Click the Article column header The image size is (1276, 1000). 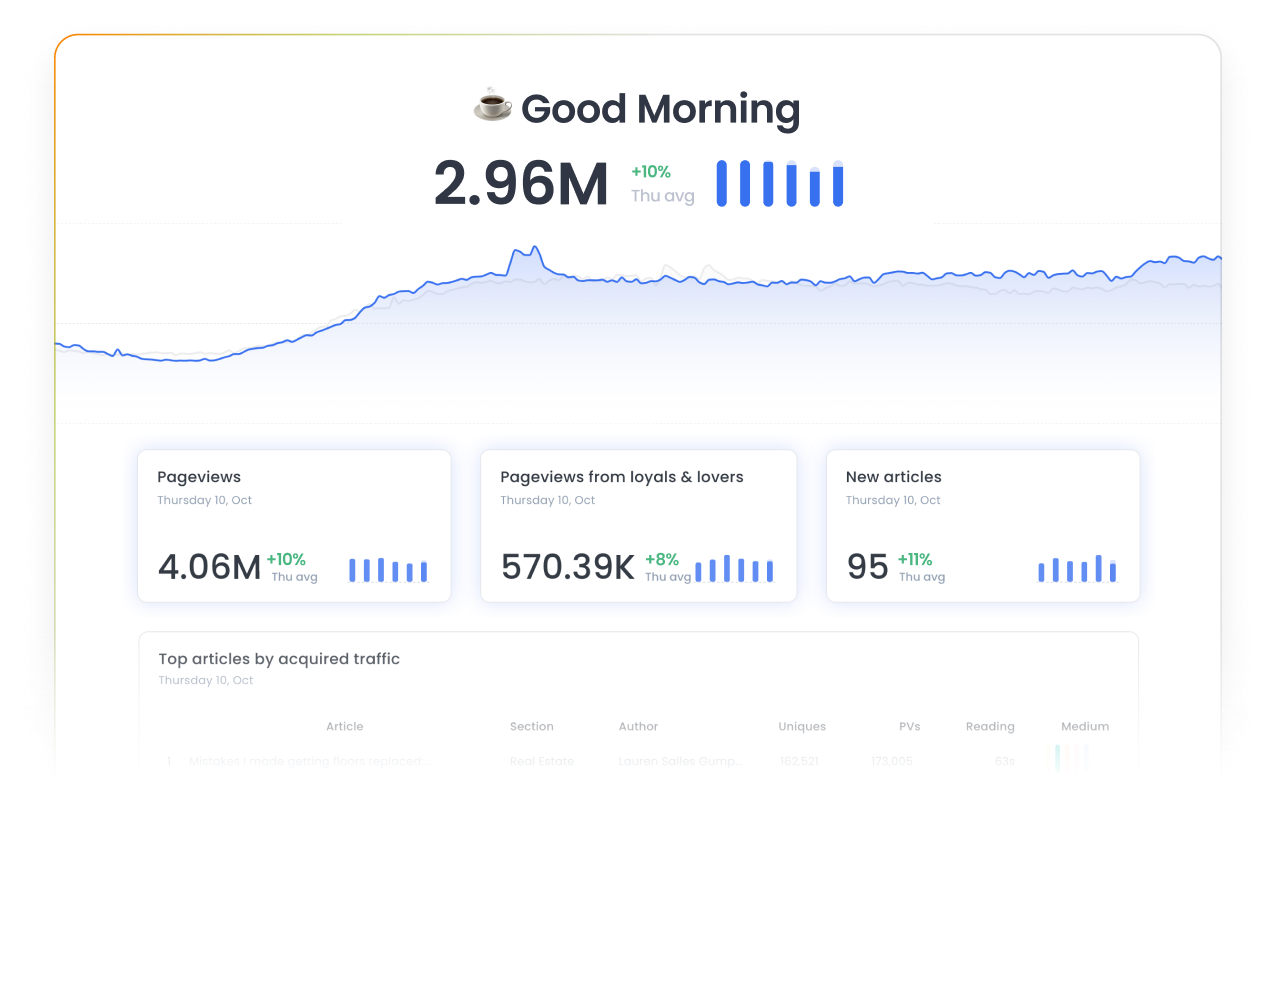(x=344, y=726)
